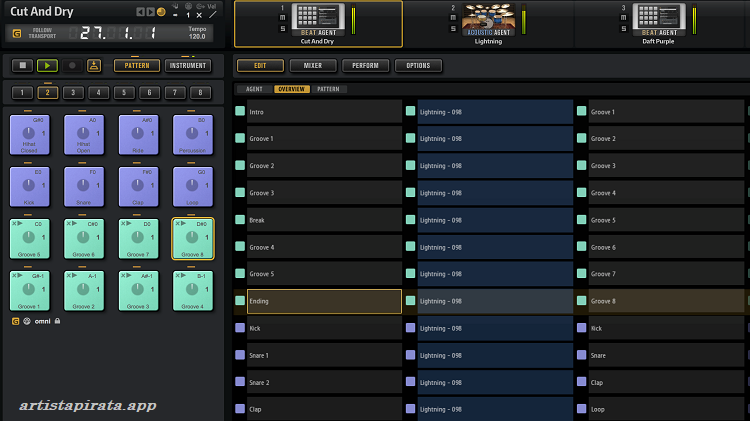Open the Mixer page
Image resolution: width=750 pixels, height=421 pixels.
click(313, 66)
